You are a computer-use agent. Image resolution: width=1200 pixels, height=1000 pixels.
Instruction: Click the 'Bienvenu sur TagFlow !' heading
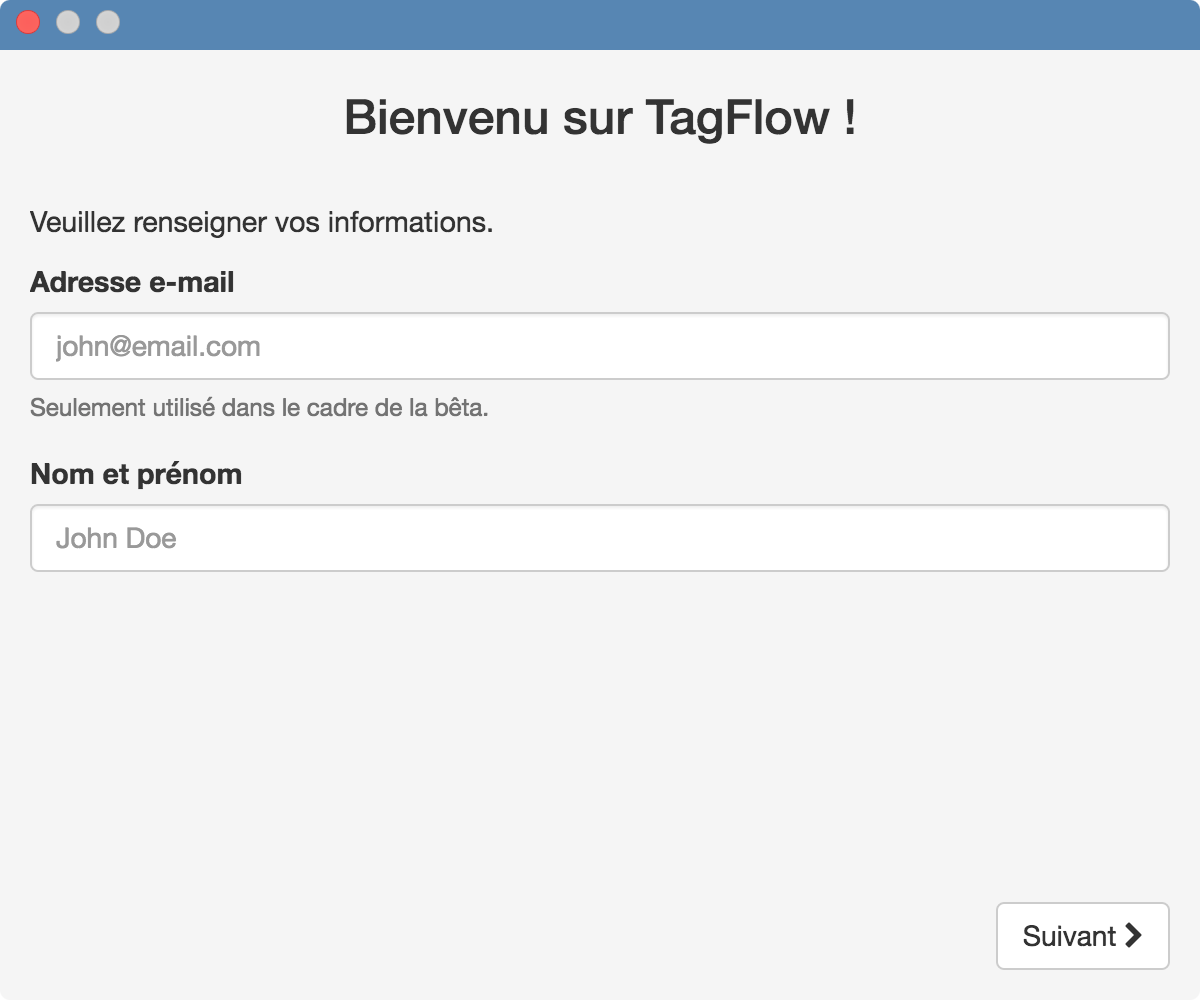(600, 118)
